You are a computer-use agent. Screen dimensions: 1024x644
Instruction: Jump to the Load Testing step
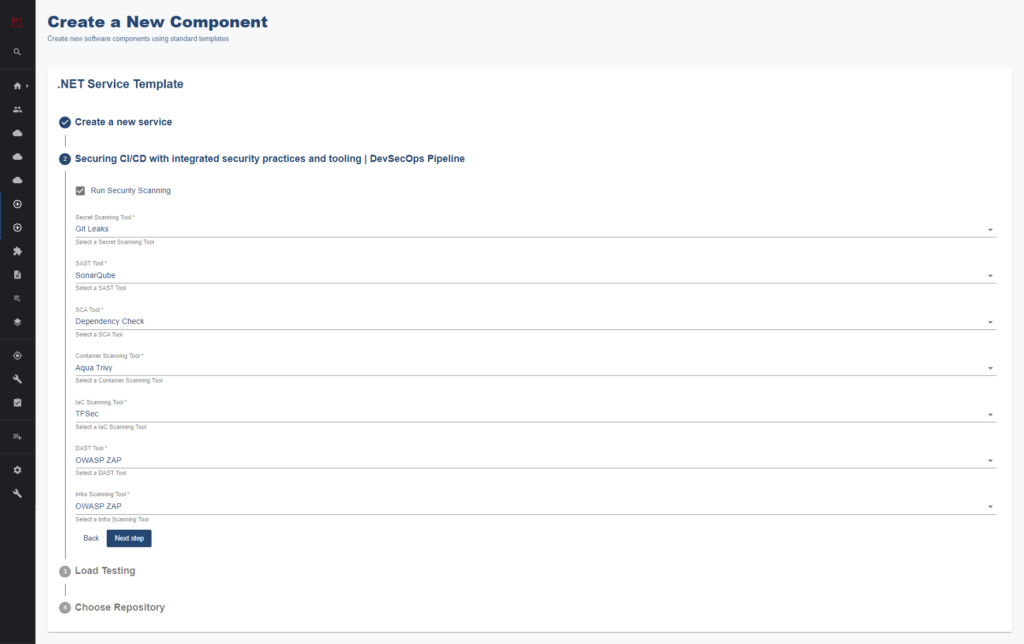tap(104, 571)
